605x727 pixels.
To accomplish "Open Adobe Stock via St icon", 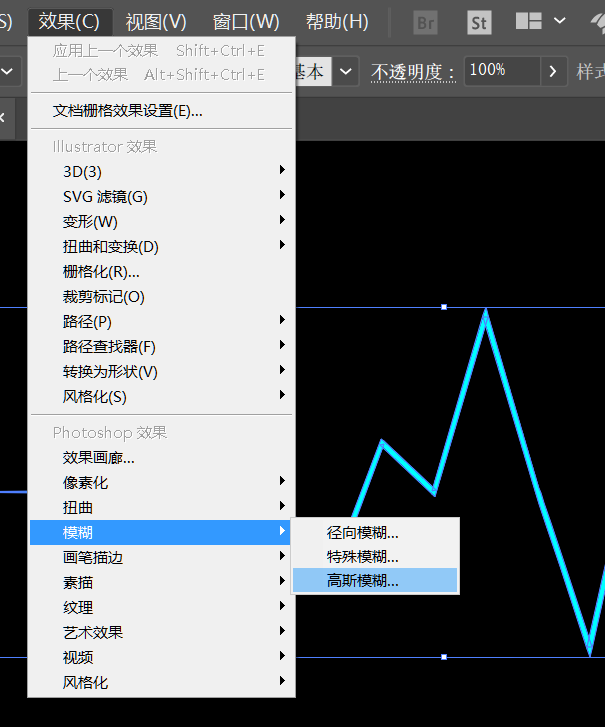I will point(479,22).
